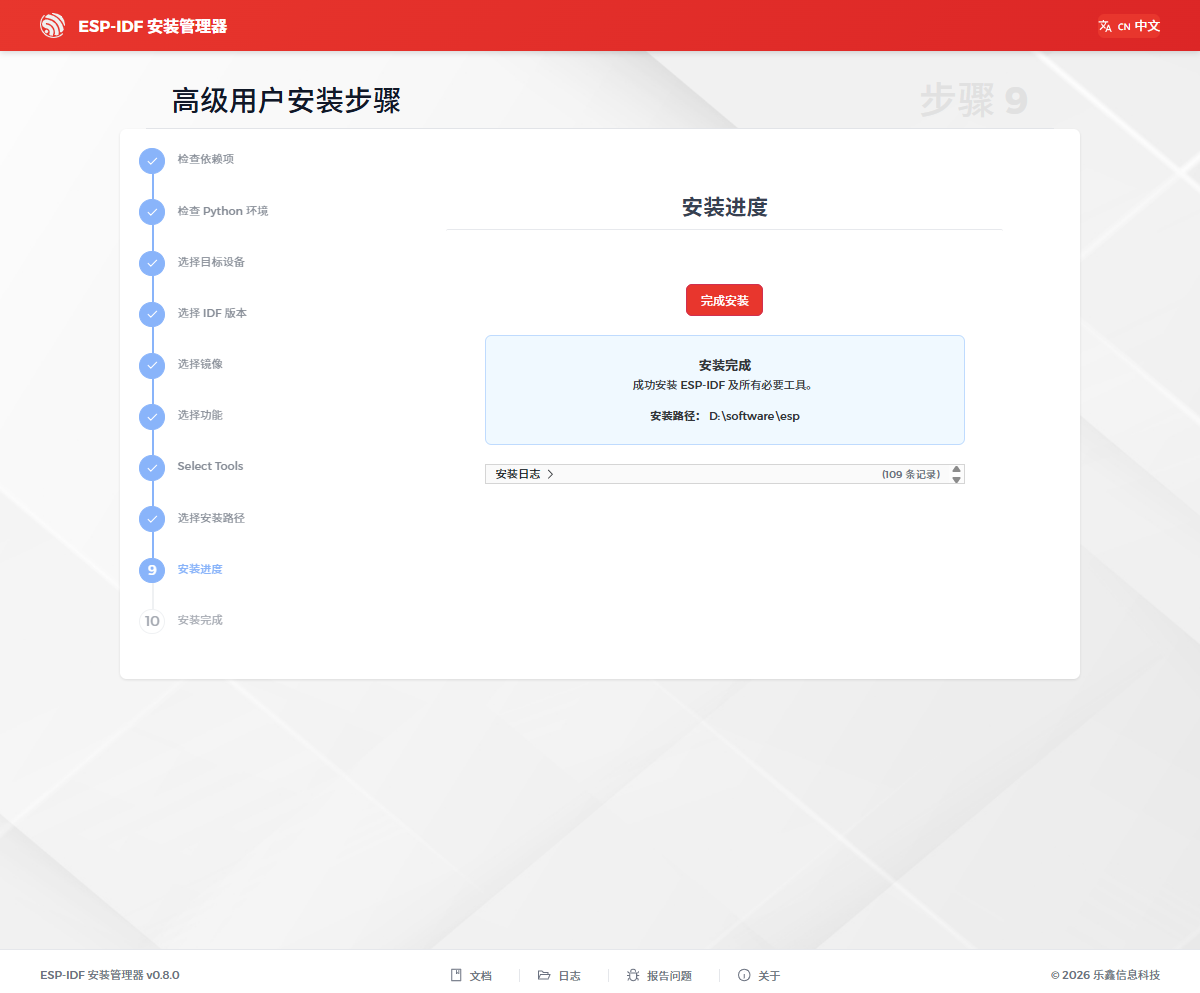Click the step 9 circle icon
The width and height of the screenshot is (1200, 993).
(x=152, y=570)
